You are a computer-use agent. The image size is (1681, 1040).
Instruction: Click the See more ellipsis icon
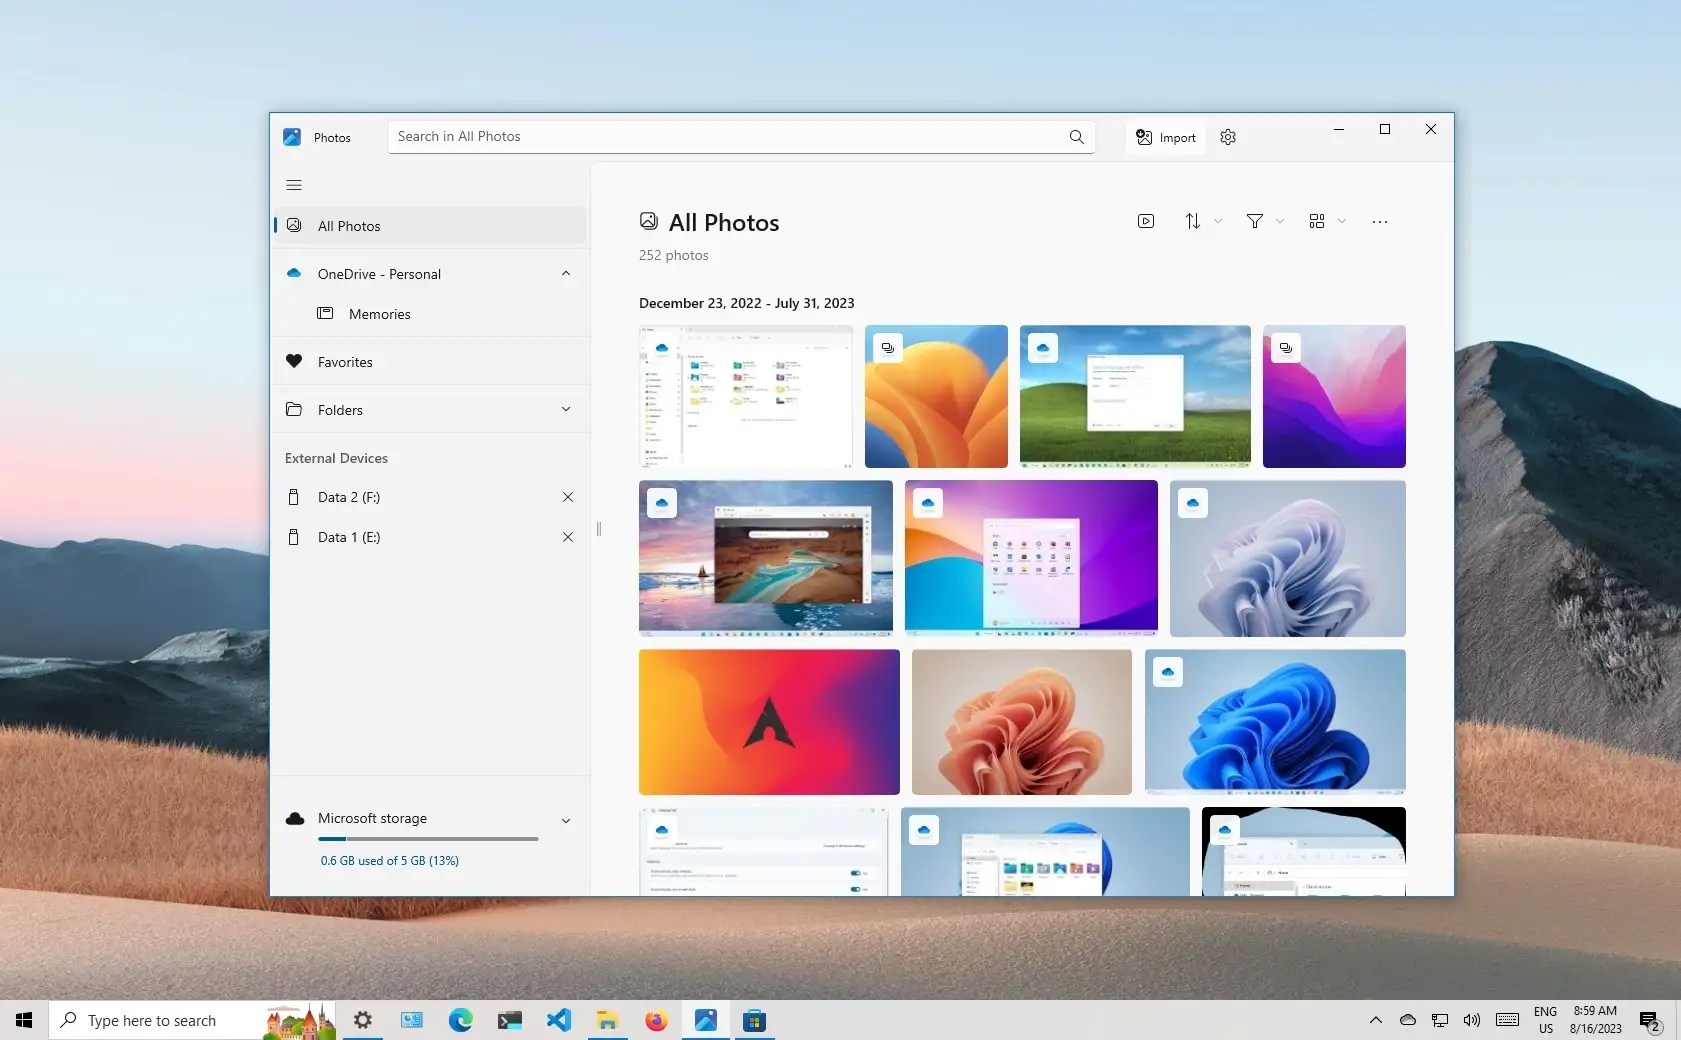(1380, 221)
